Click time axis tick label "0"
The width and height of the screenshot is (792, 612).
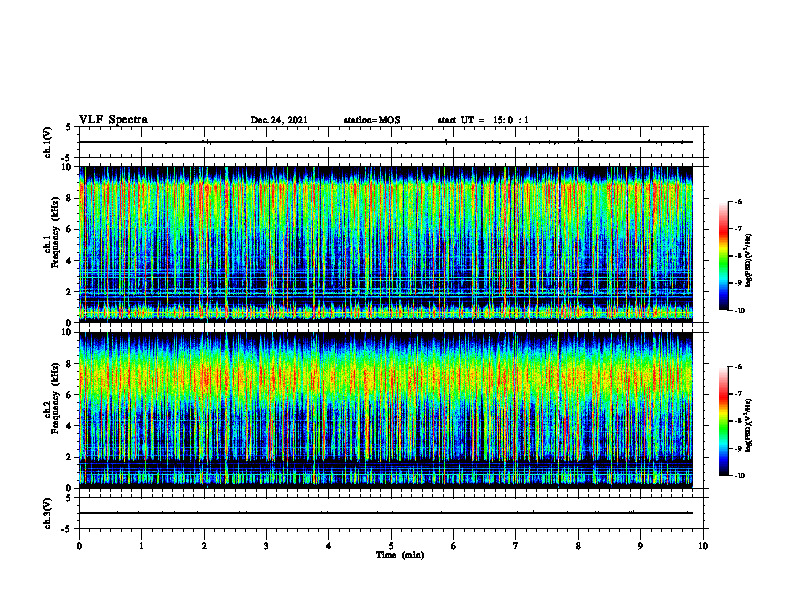(79, 546)
